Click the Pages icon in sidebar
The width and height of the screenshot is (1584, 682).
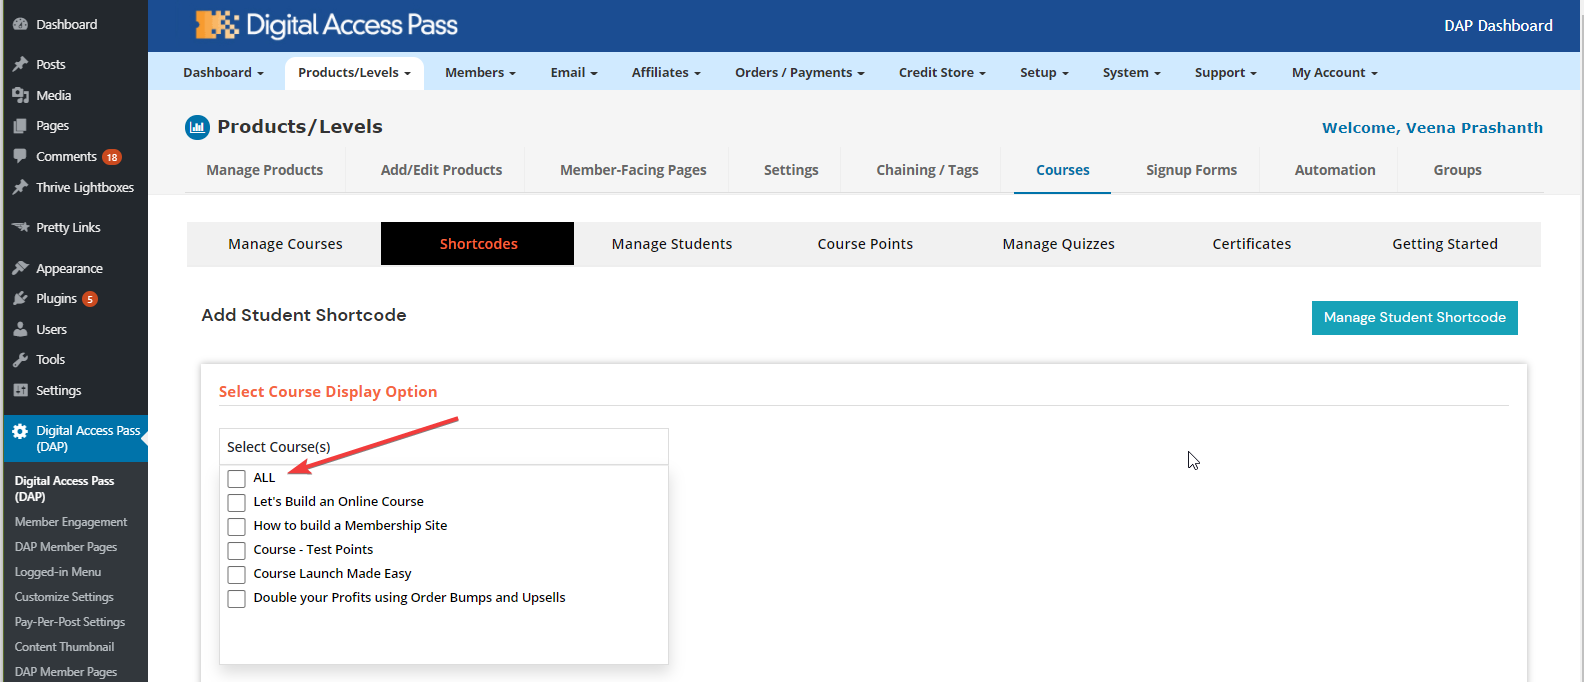click(x=20, y=126)
